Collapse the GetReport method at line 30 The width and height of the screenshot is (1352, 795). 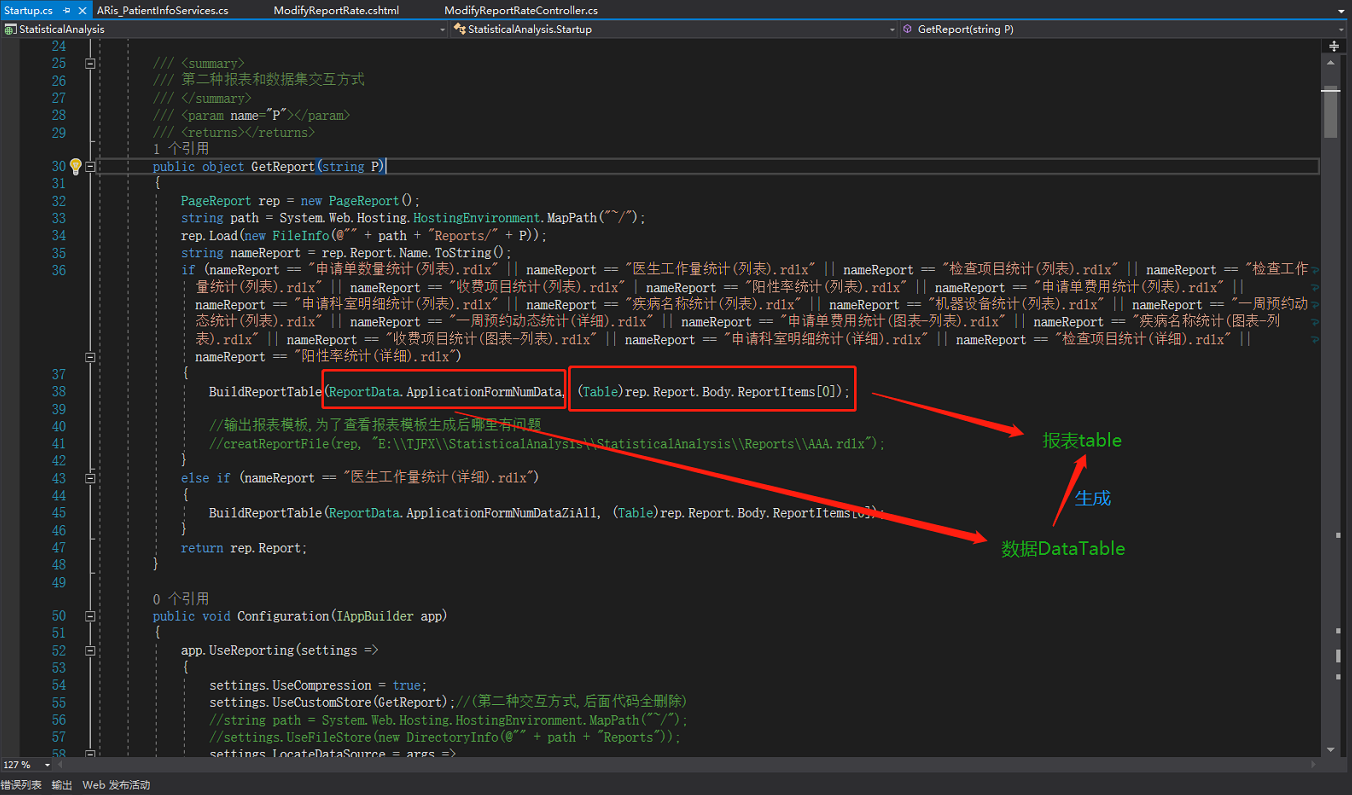pyautogui.click(x=90, y=167)
